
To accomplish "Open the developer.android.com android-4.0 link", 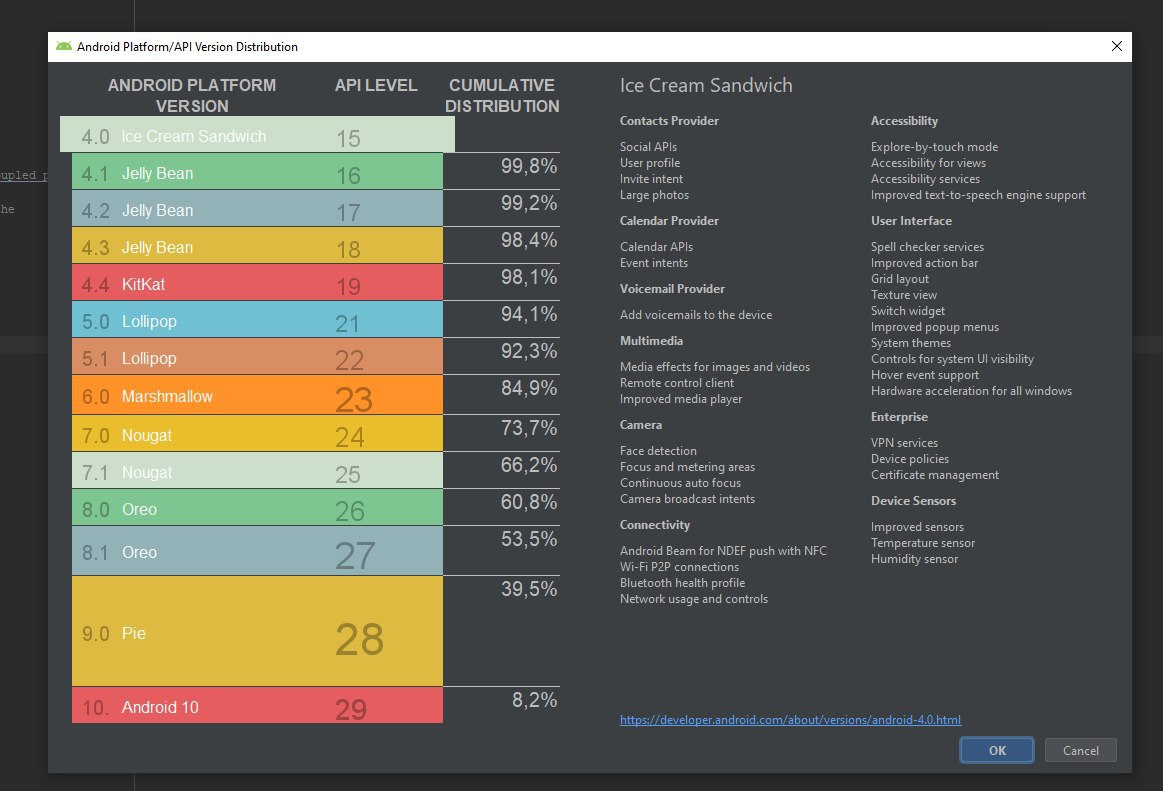I will coord(790,720).
